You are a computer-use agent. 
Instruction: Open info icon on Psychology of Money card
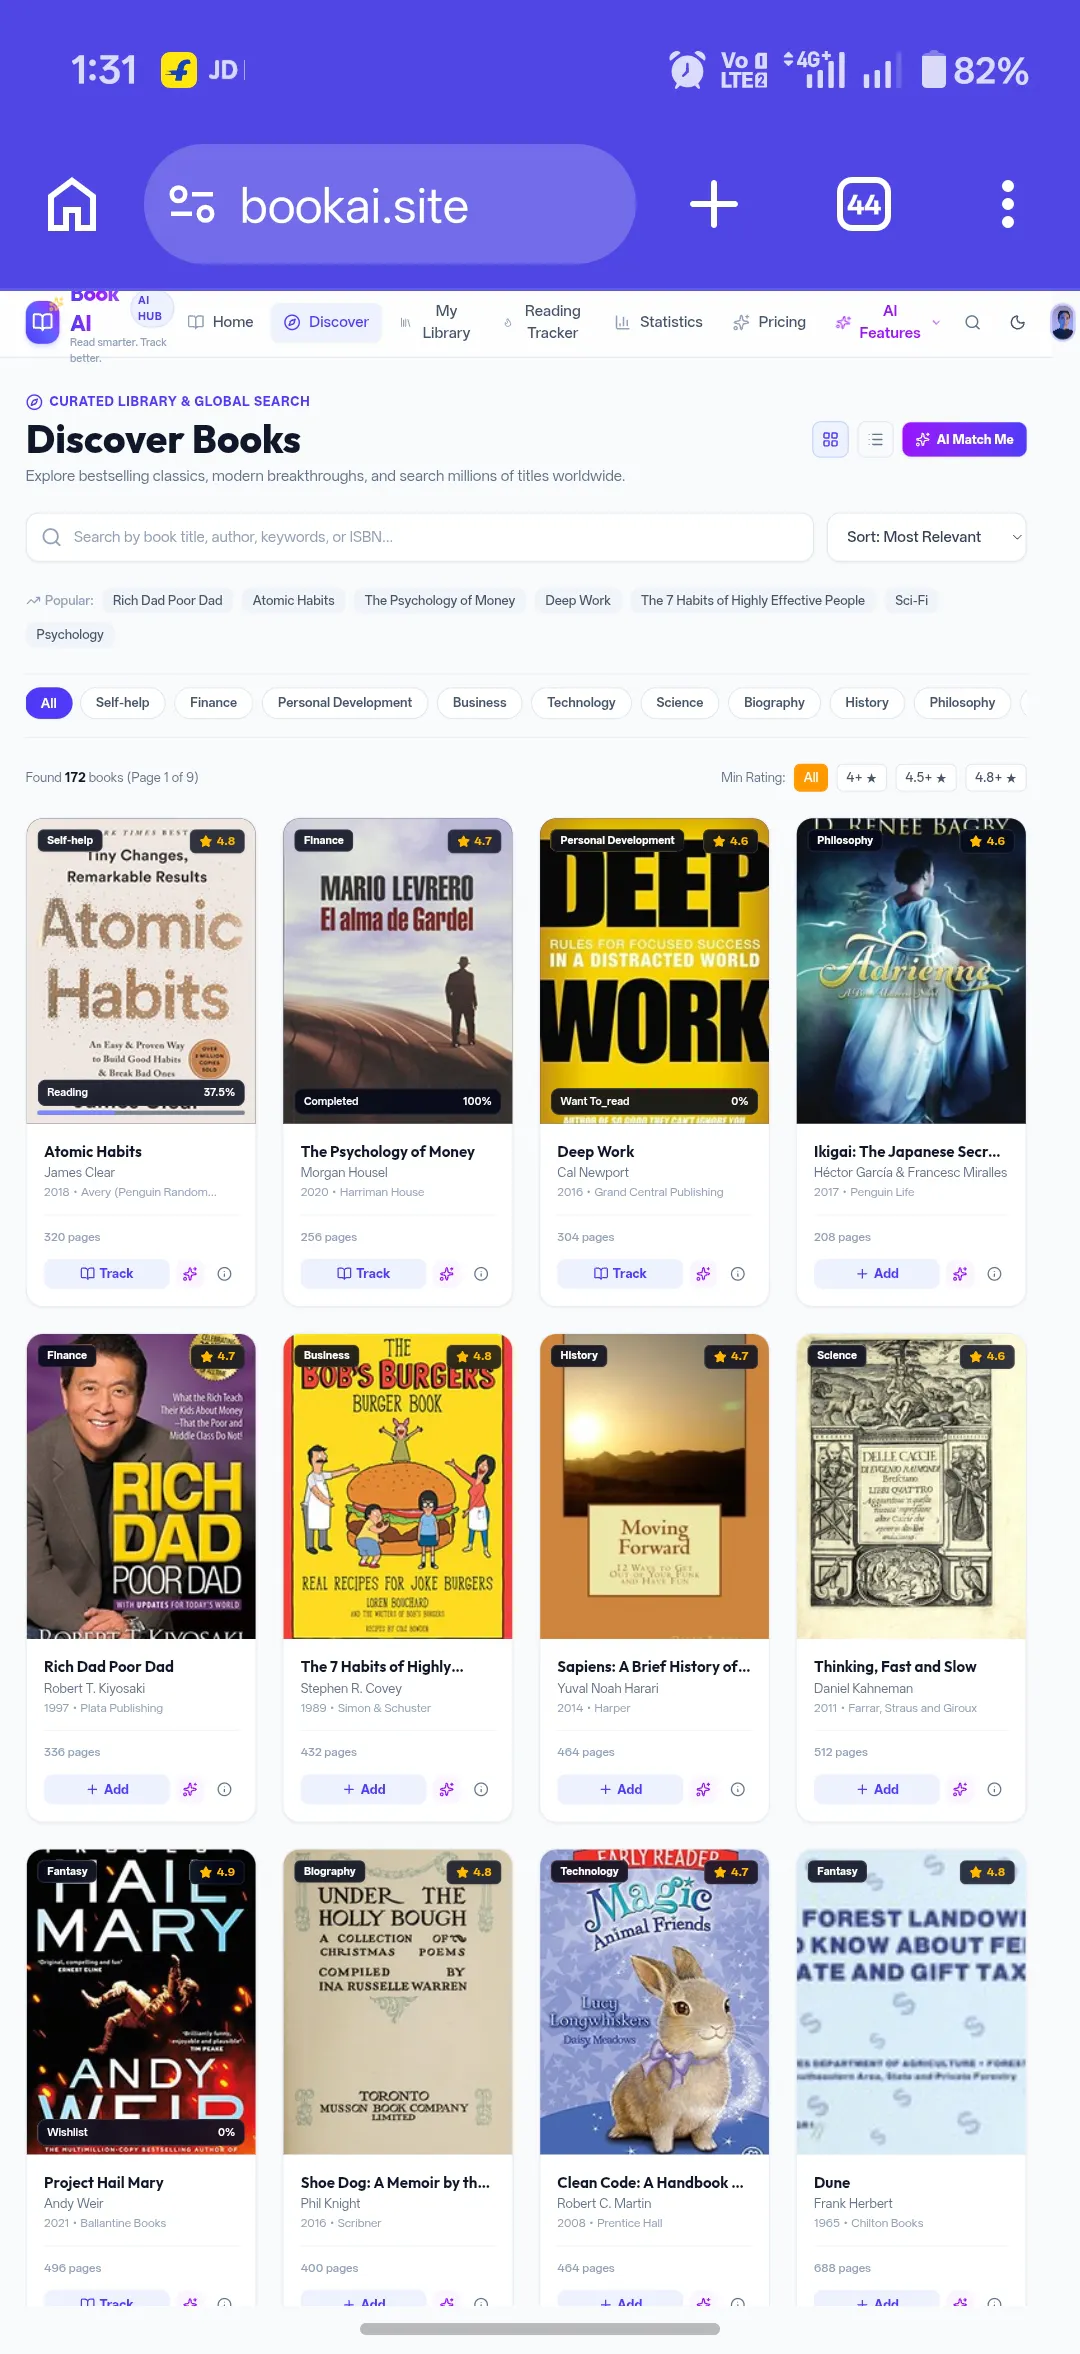(x=481, y=1273)
